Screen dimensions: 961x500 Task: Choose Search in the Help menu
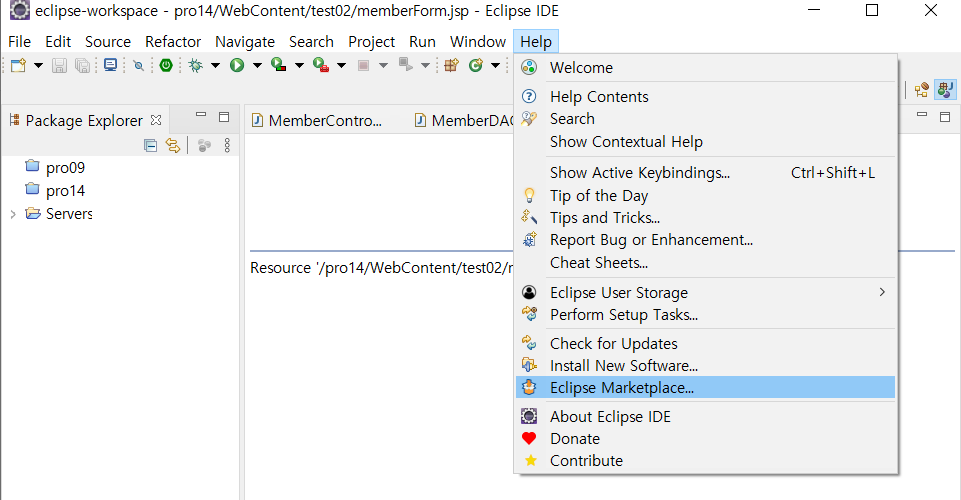coord(705,119)
